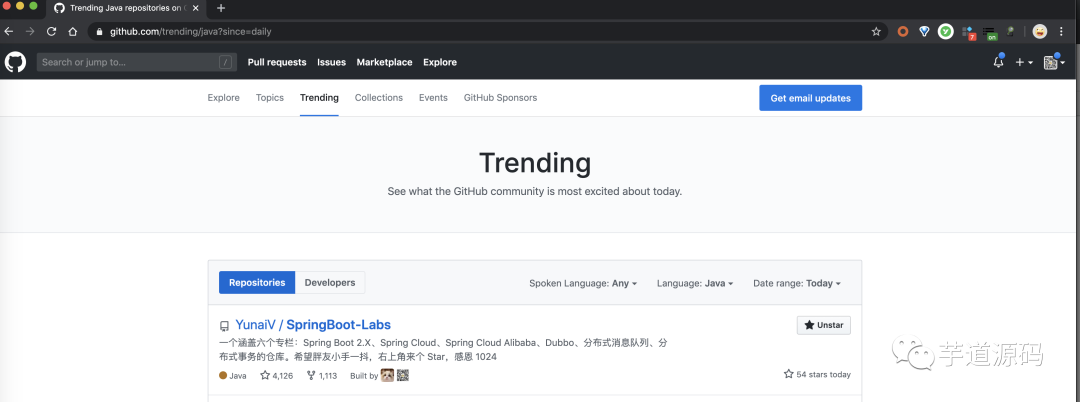Click the repository icon beside YunaiV
The image size is (1080, 402).
coord(224,326)
